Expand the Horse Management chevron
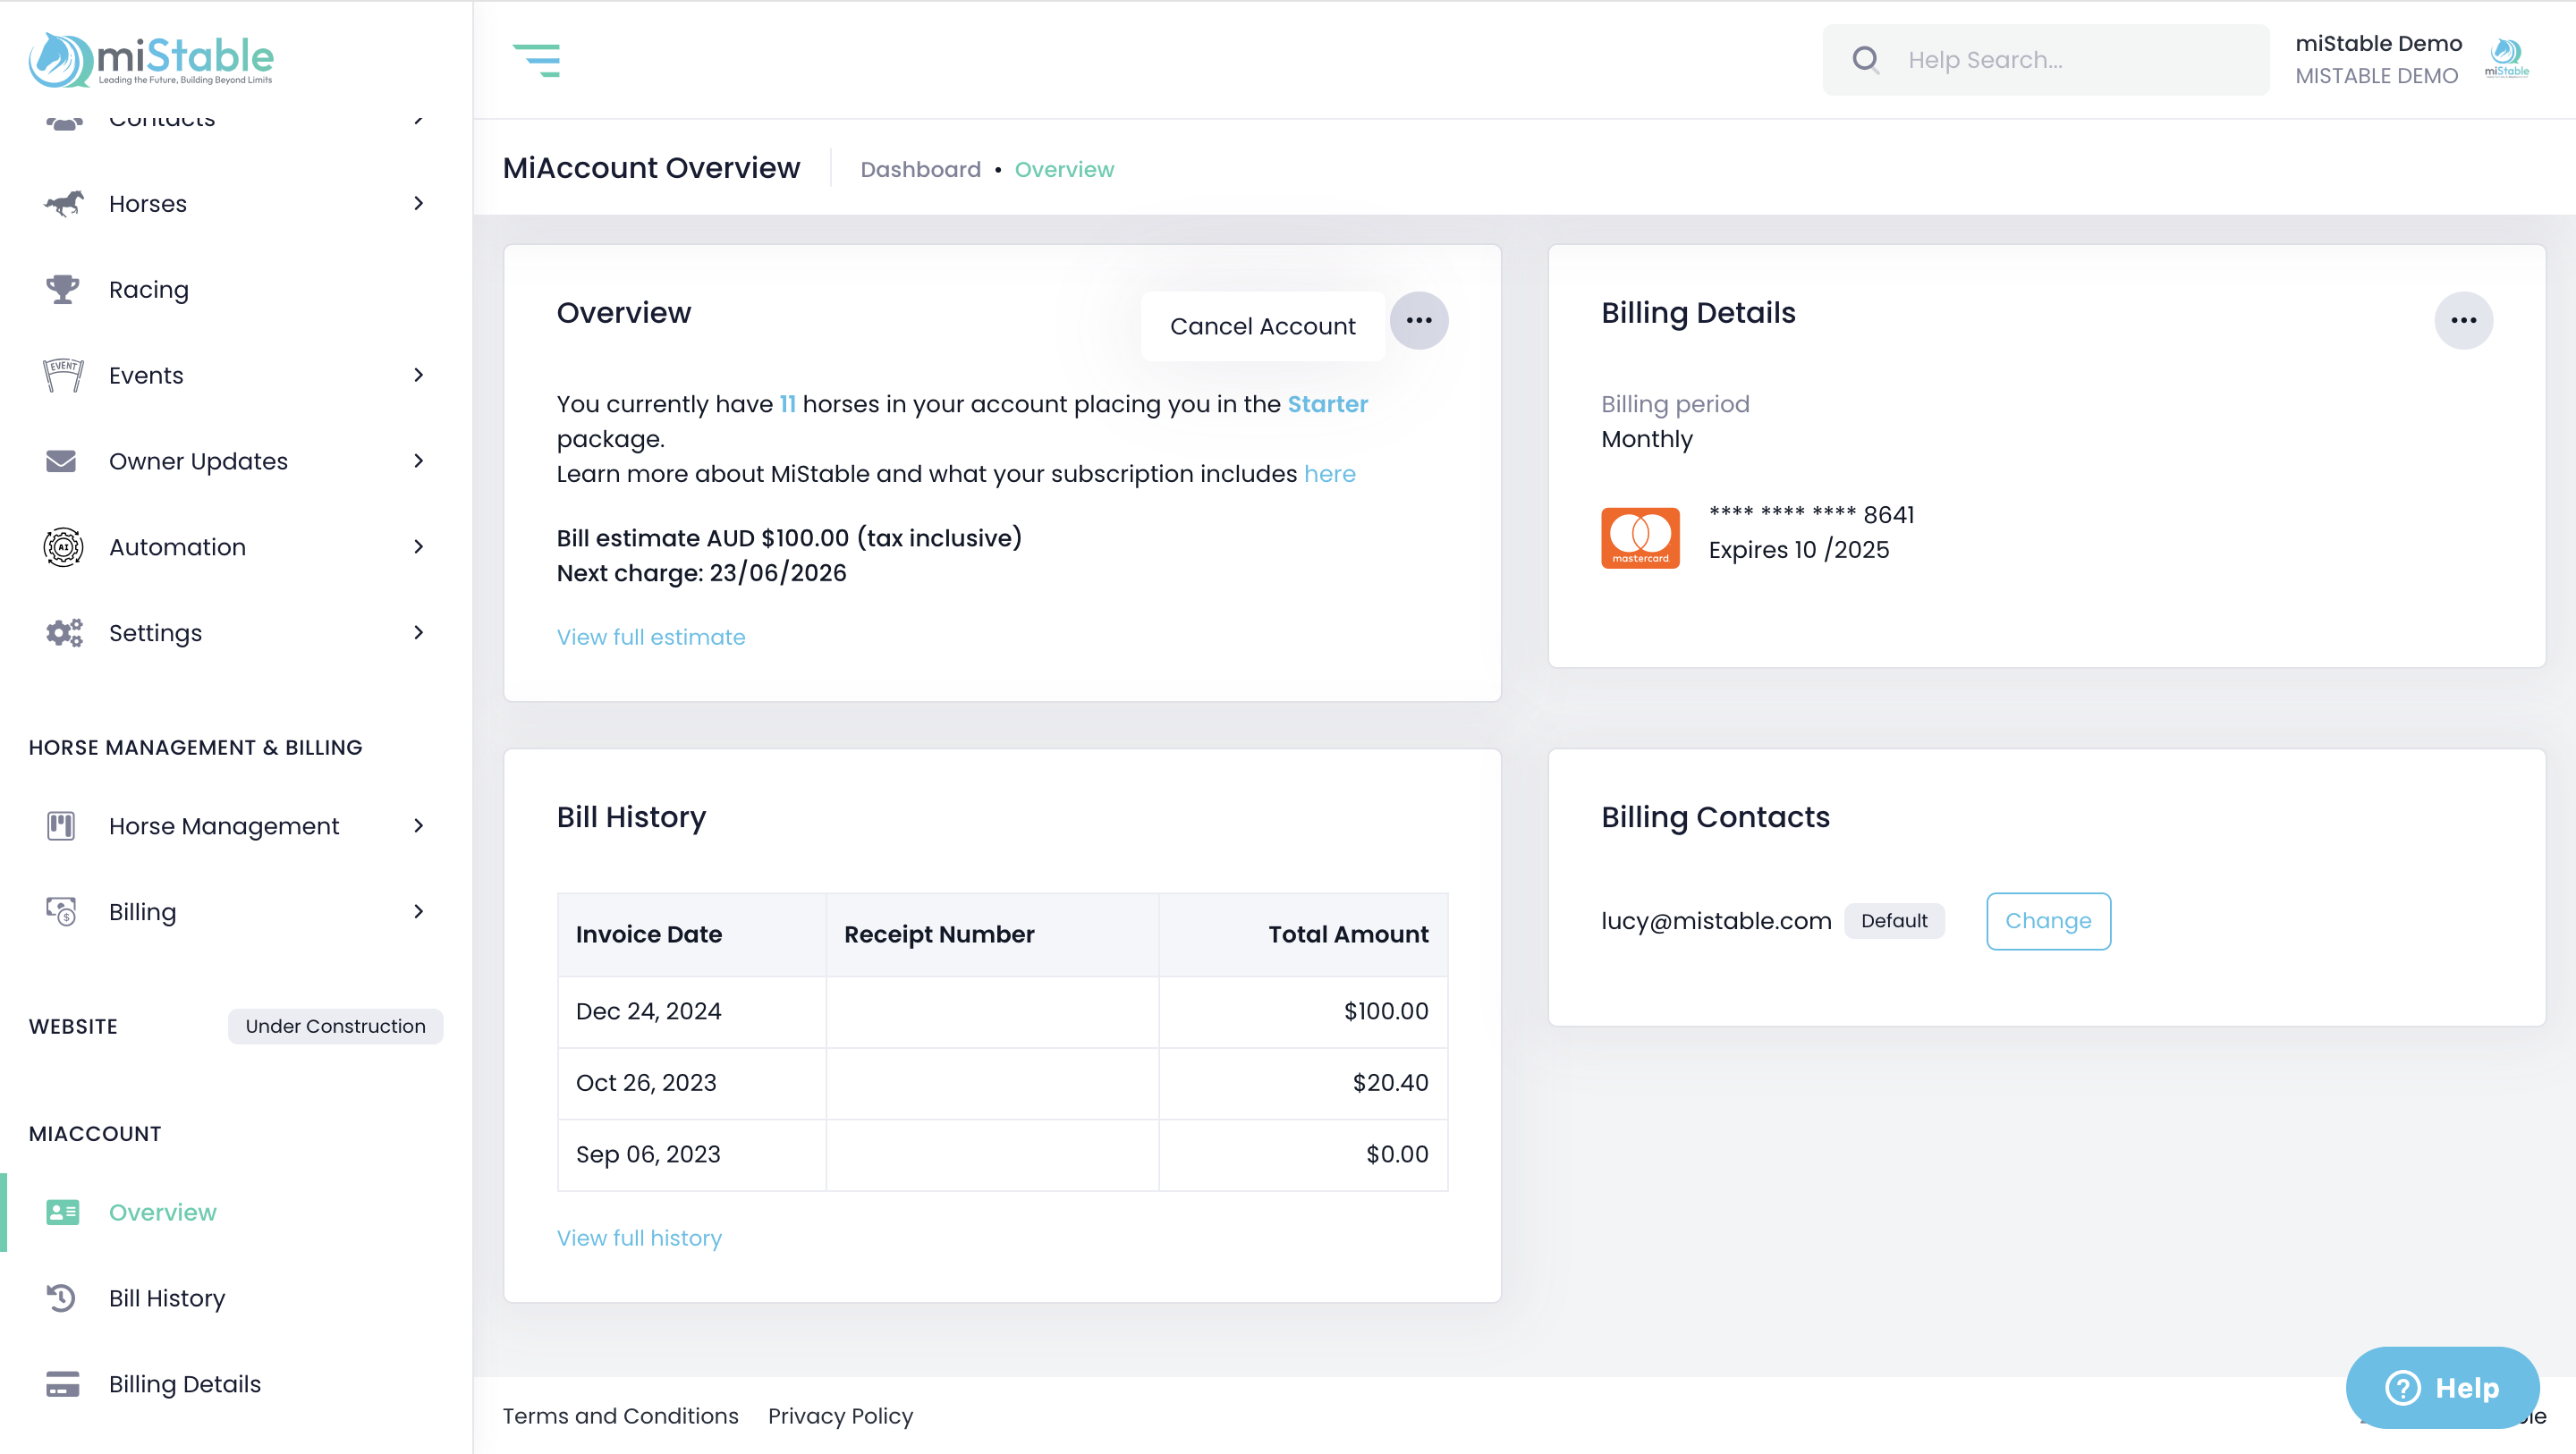2576x1454 pixels. (418, 826)
